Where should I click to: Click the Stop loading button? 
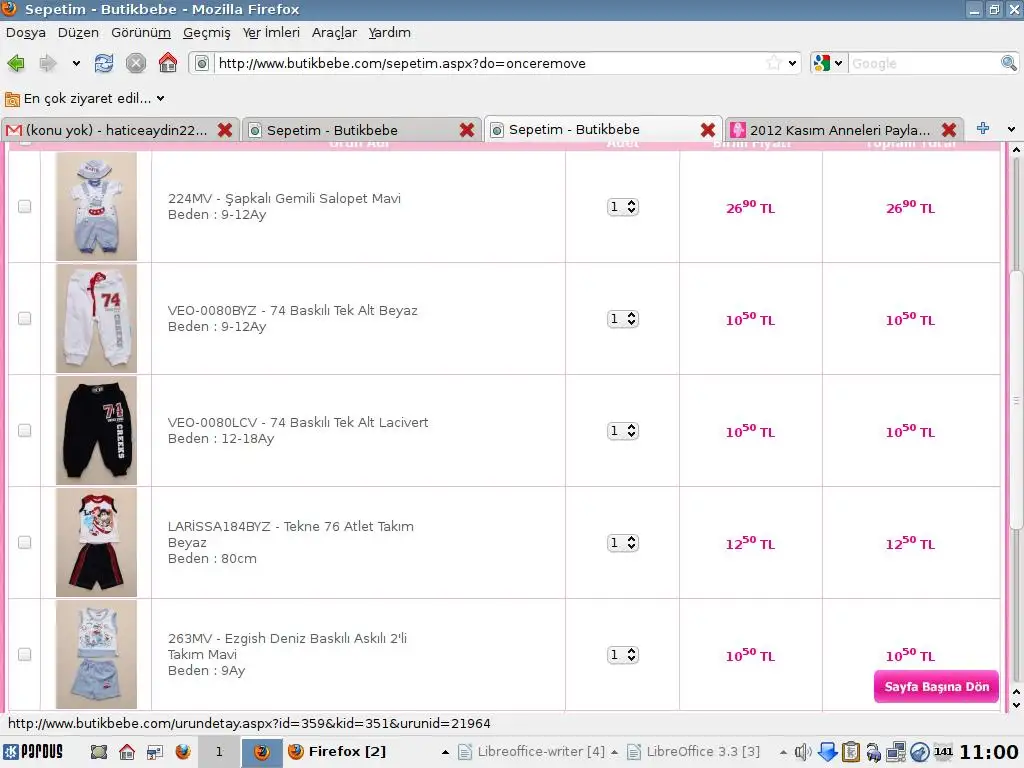pos(135,63)
